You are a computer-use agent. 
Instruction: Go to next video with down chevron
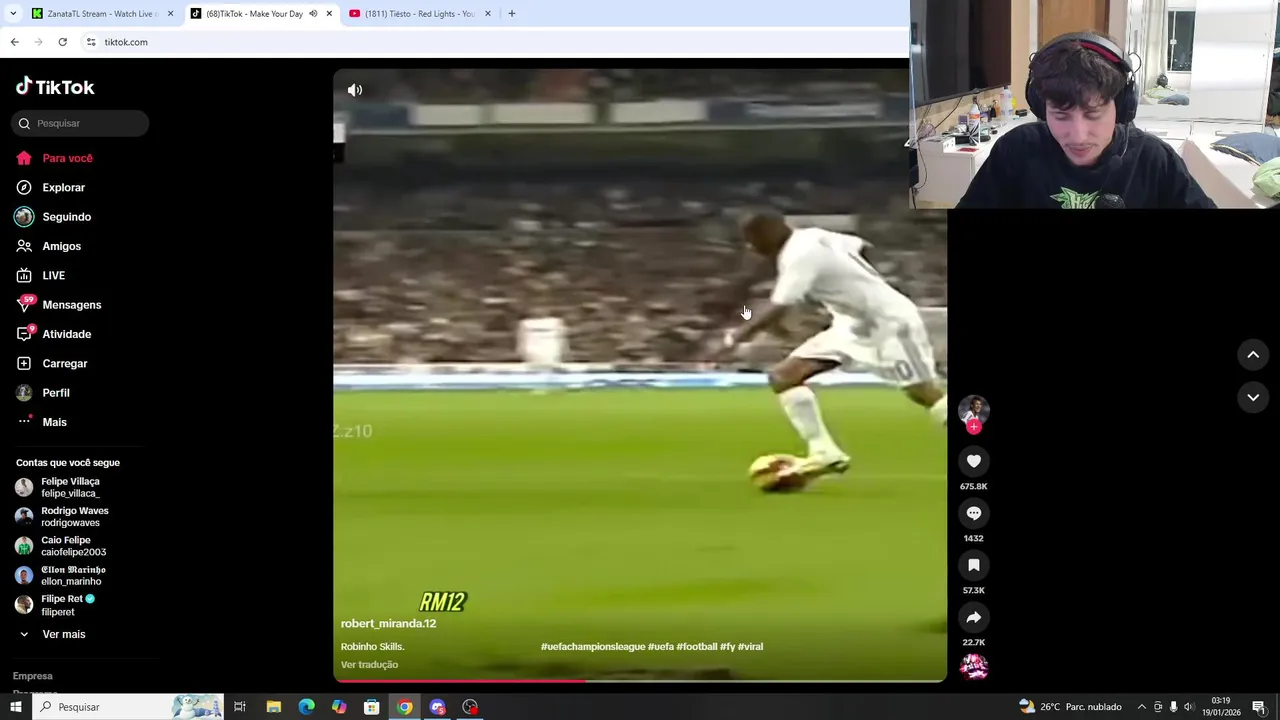[1253, 397]
